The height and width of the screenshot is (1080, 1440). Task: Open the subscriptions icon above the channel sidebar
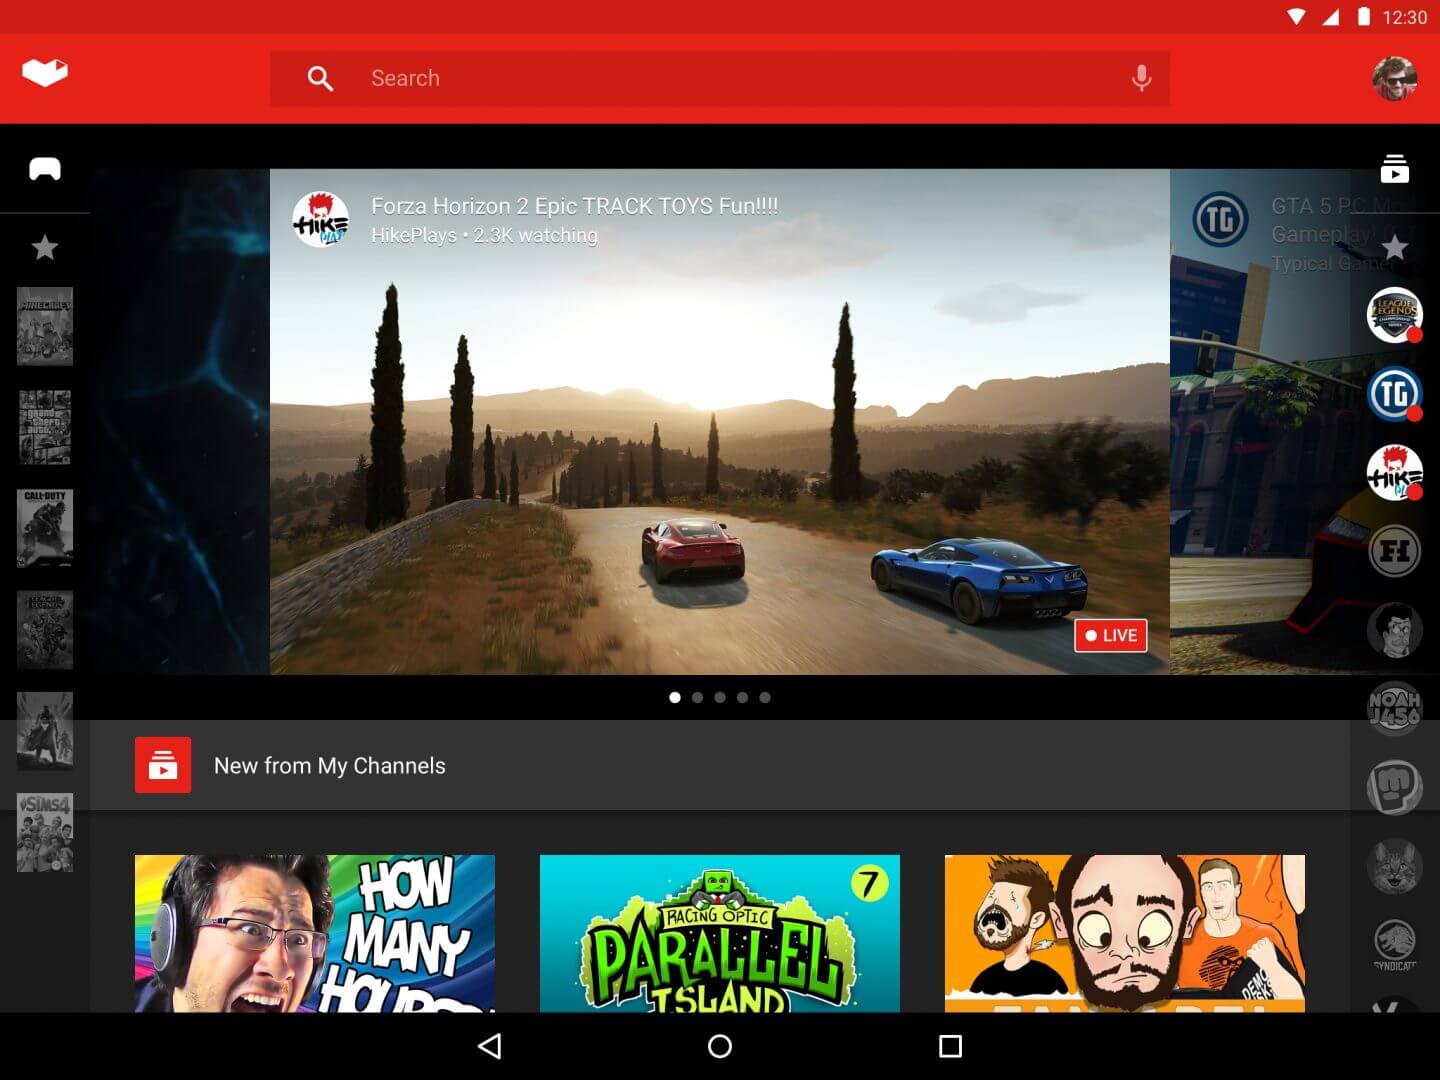[1395, 170]
